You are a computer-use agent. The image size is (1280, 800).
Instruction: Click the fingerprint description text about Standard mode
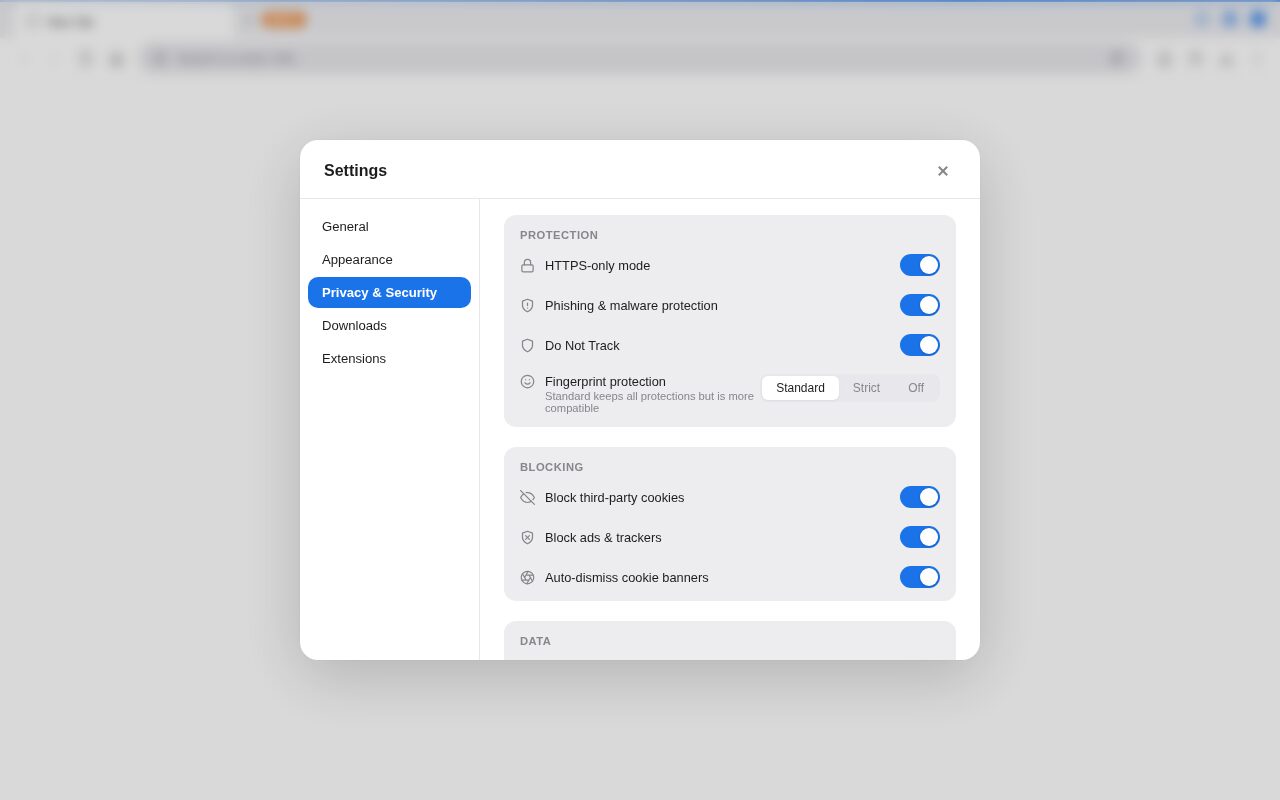pos(649,402)
